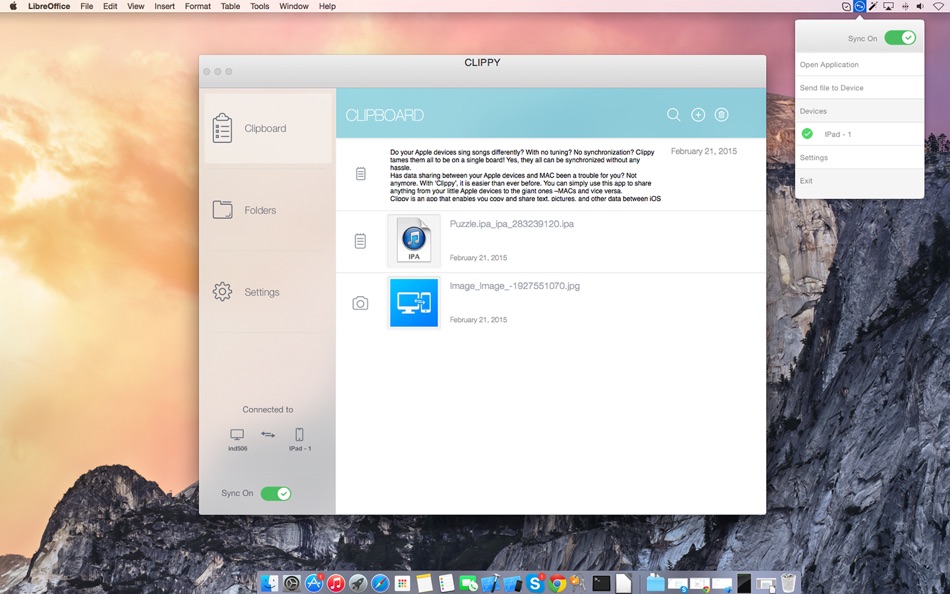Open the Apple menu
The width and height of the screenshot is (950, 594).
pyautogui.click(x=13, y=6)
